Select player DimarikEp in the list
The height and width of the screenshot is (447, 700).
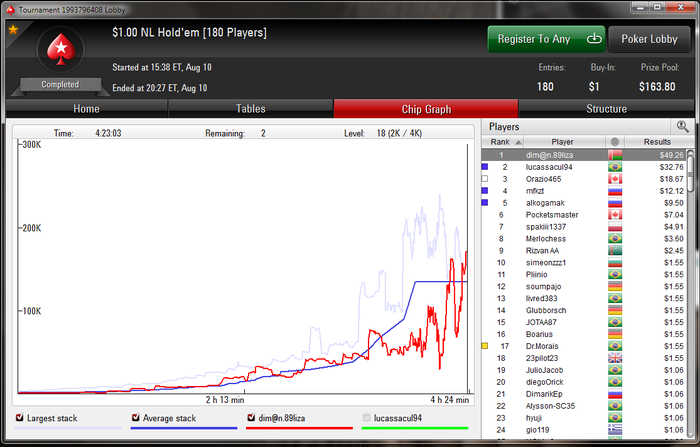583,394
